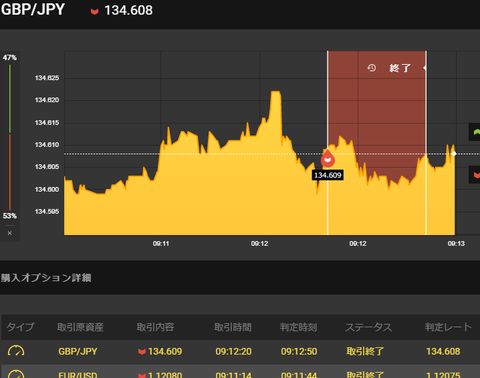Click EUR/USD asset name in the table row

[x=78, y=375]
